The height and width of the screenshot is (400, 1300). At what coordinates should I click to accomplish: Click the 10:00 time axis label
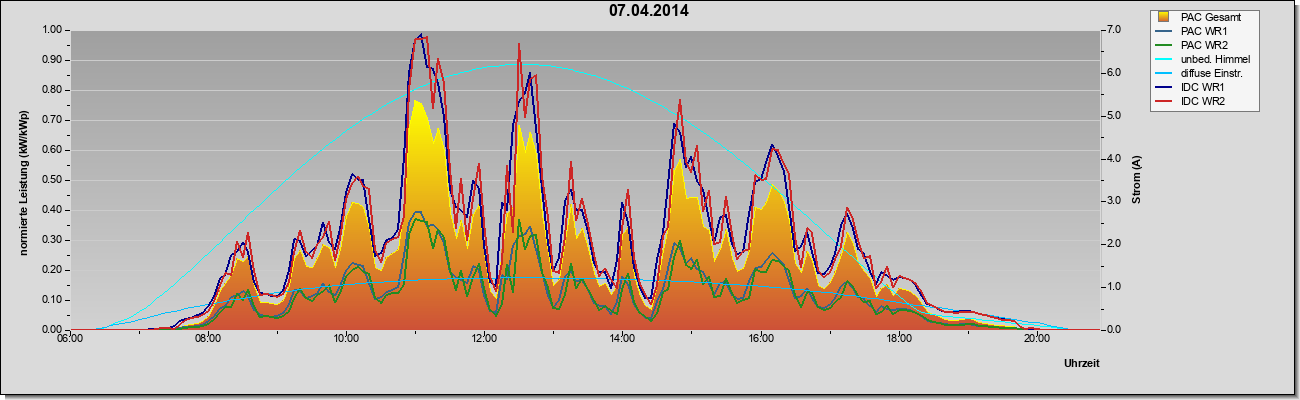[346, 338]
